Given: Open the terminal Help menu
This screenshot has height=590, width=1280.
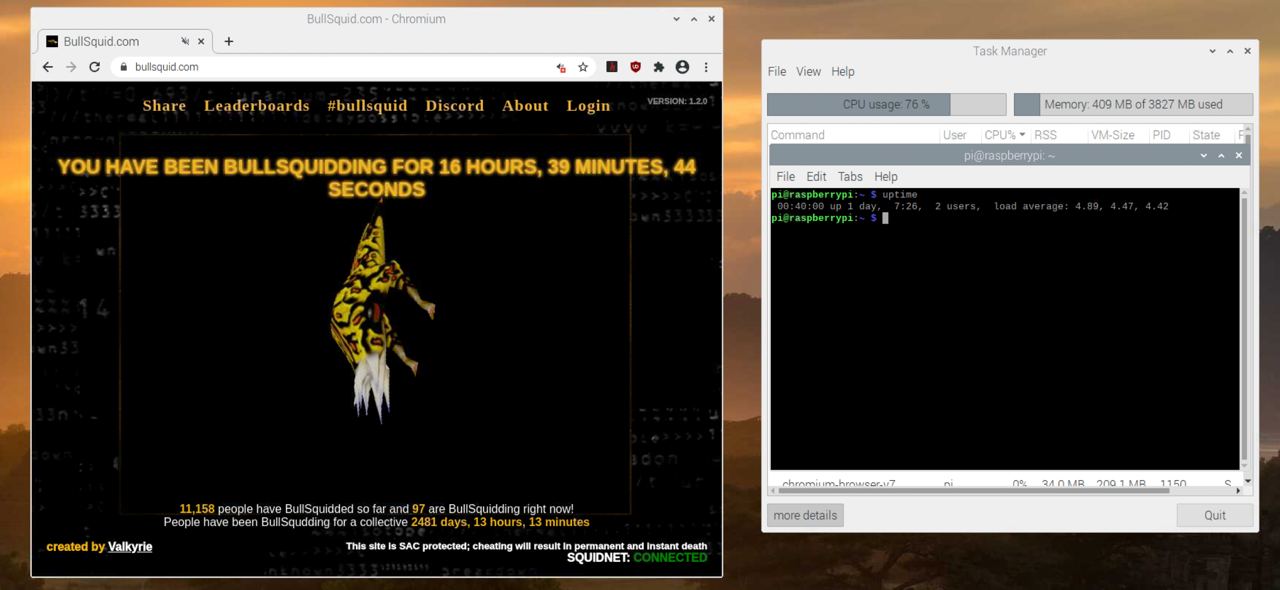Looking at the screenshot, I should (886, 176).
